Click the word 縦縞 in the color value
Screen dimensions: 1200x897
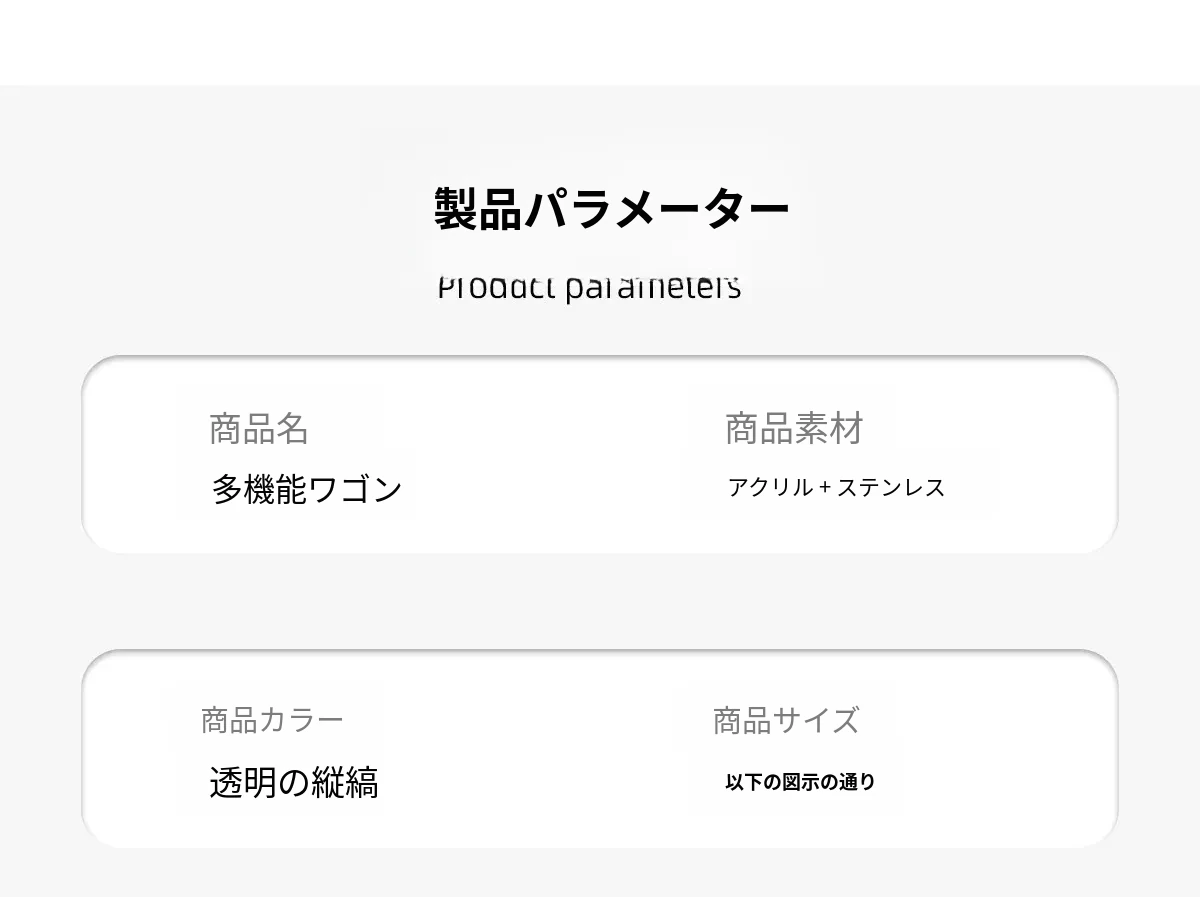[x=345, y=782]
